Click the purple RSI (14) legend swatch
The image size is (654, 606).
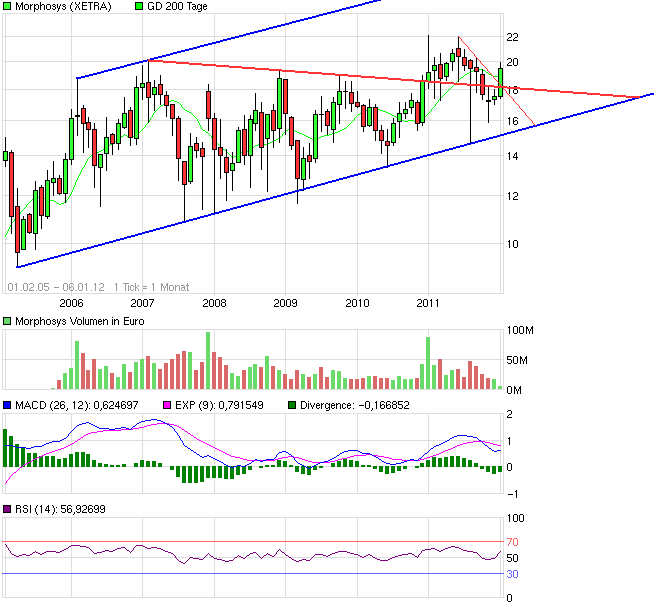tap(7, 509)
